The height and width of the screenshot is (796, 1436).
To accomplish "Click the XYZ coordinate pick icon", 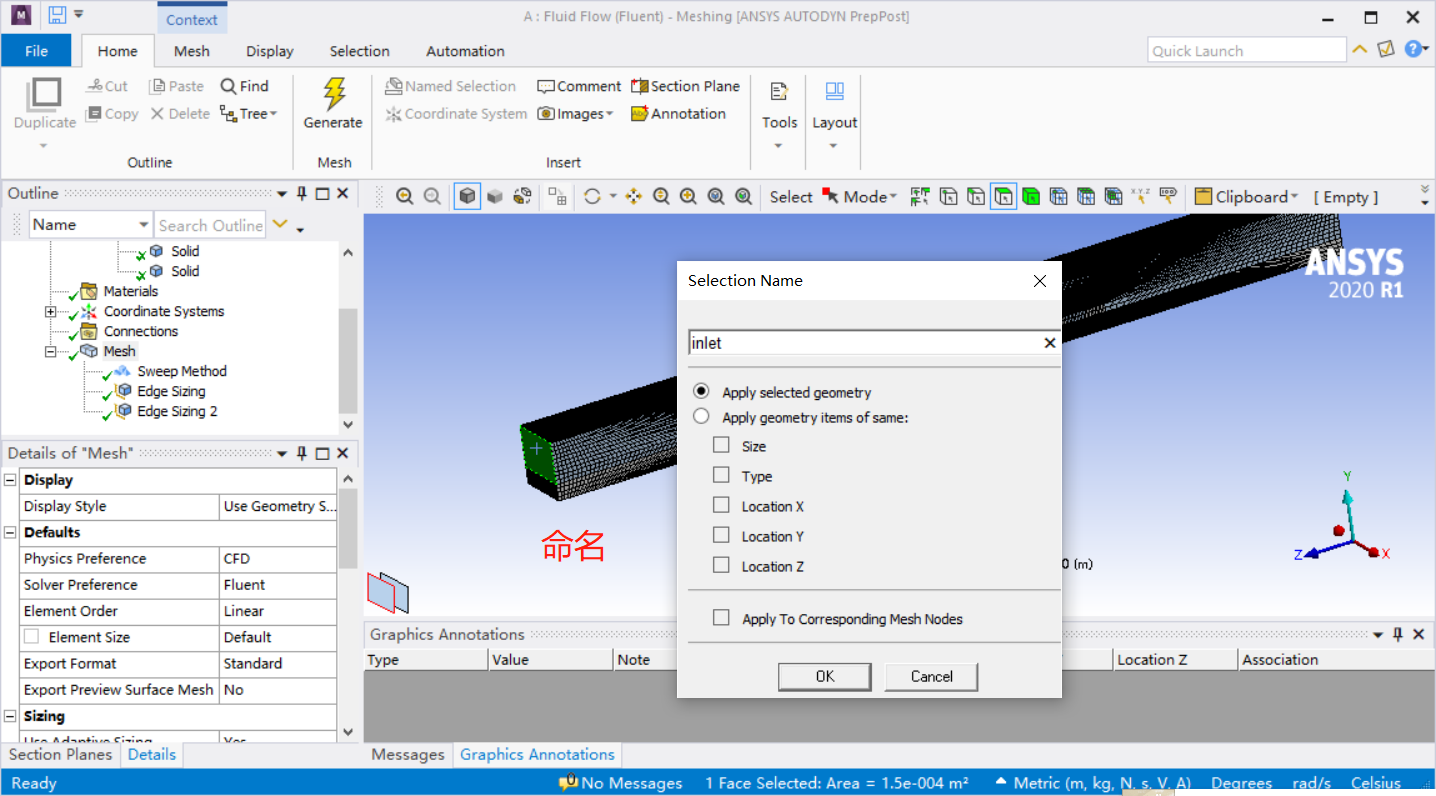I will [x=1140, y=197].
